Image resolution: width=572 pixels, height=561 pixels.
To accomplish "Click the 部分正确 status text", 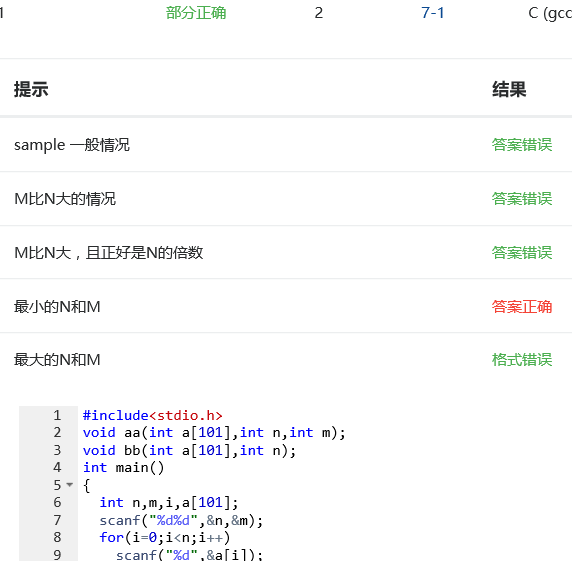I will pyautogui.click(x=196, y=13).
